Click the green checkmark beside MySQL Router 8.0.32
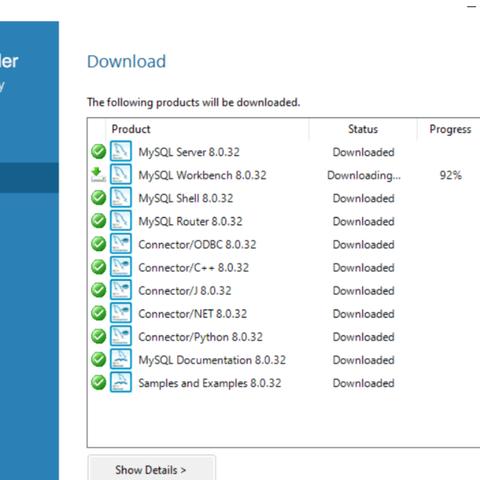Image resolution: width=480 pixels, height=480 pixels. click(99, 221)
